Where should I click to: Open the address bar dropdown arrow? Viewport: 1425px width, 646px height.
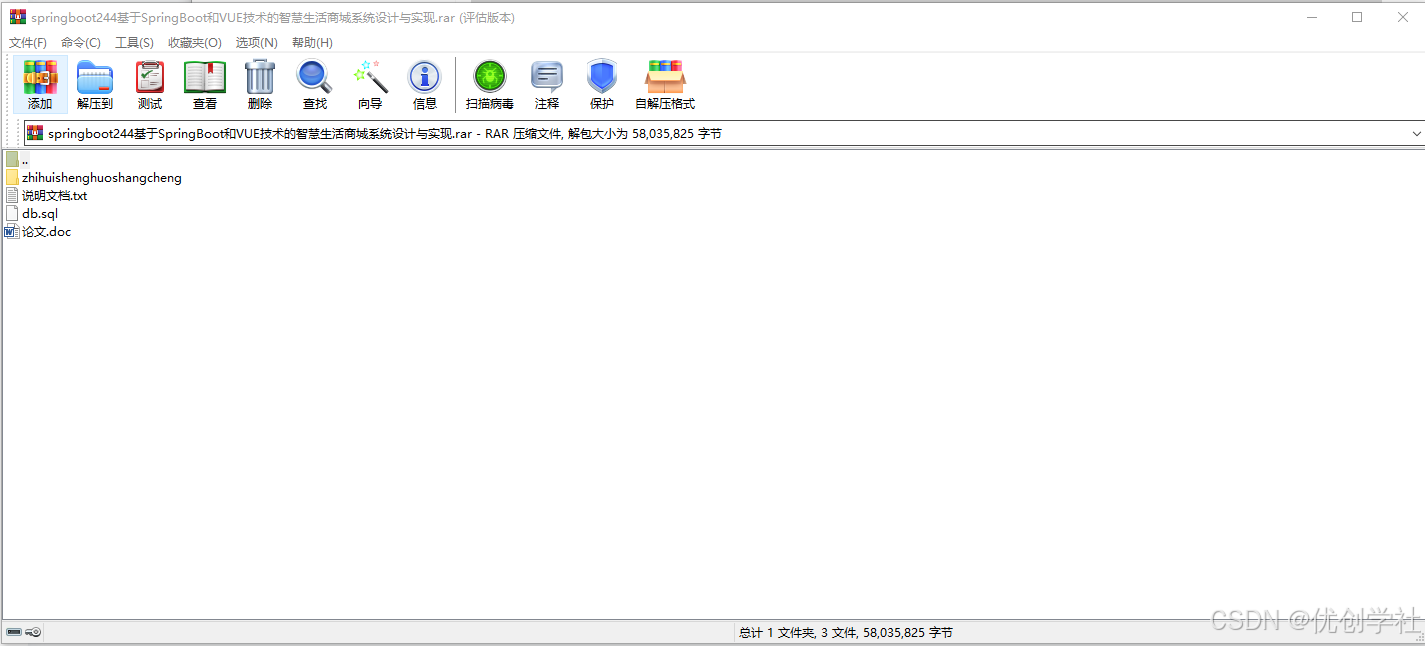(1416, 133)
